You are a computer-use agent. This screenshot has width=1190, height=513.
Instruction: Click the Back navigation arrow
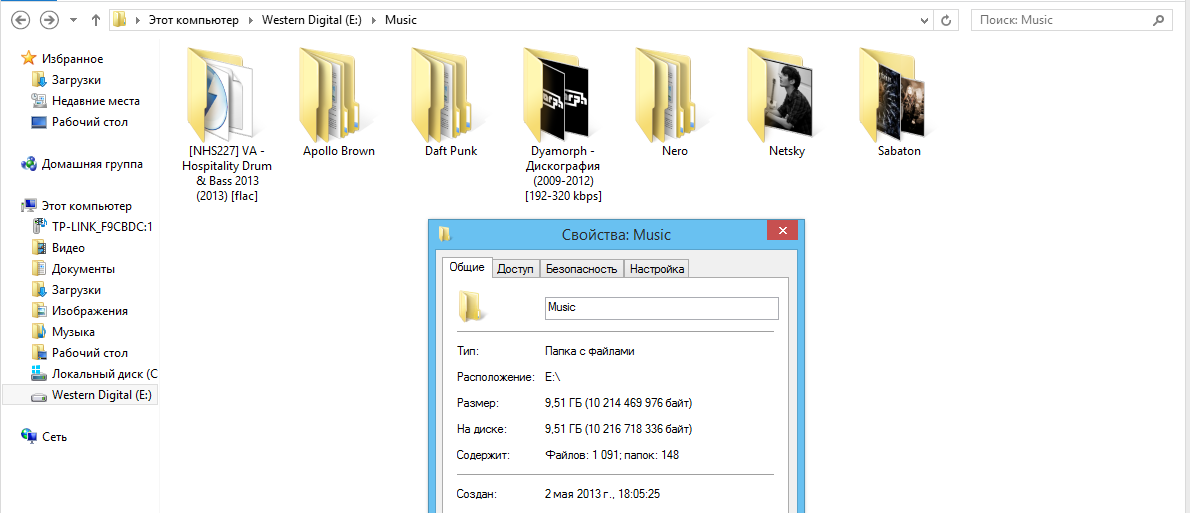(x=21, y=20)
